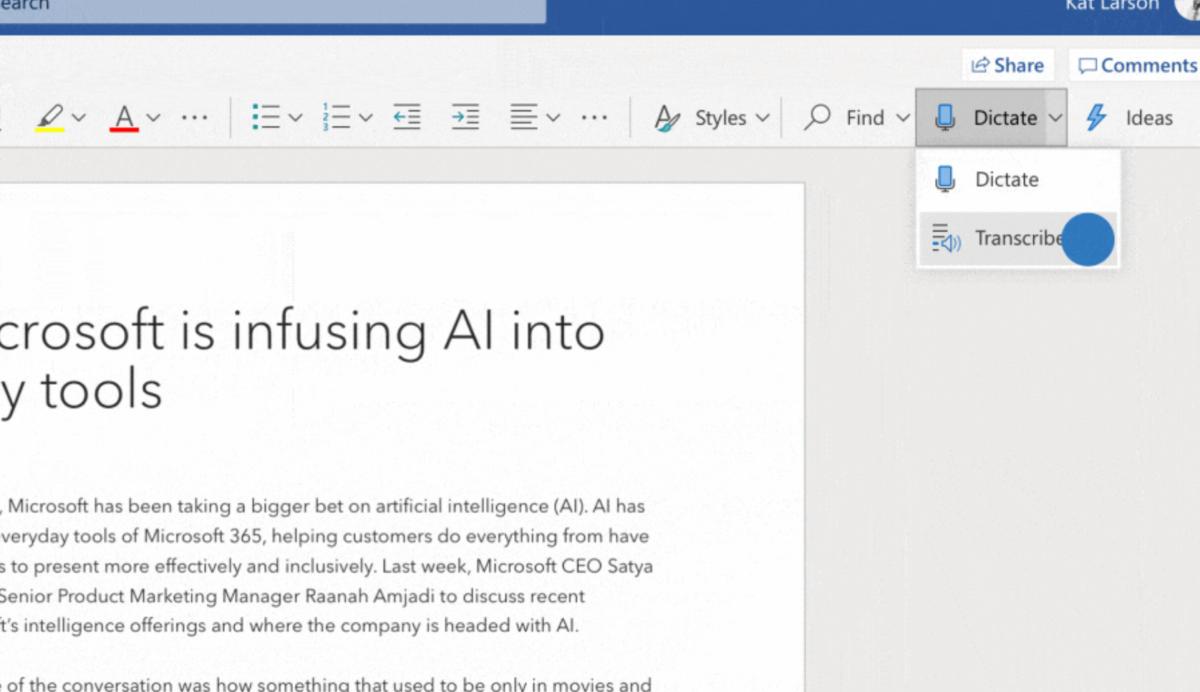This screenshot has height=692, width=1200.
Task: Click the increase indent icon
Action: point(465,117)
